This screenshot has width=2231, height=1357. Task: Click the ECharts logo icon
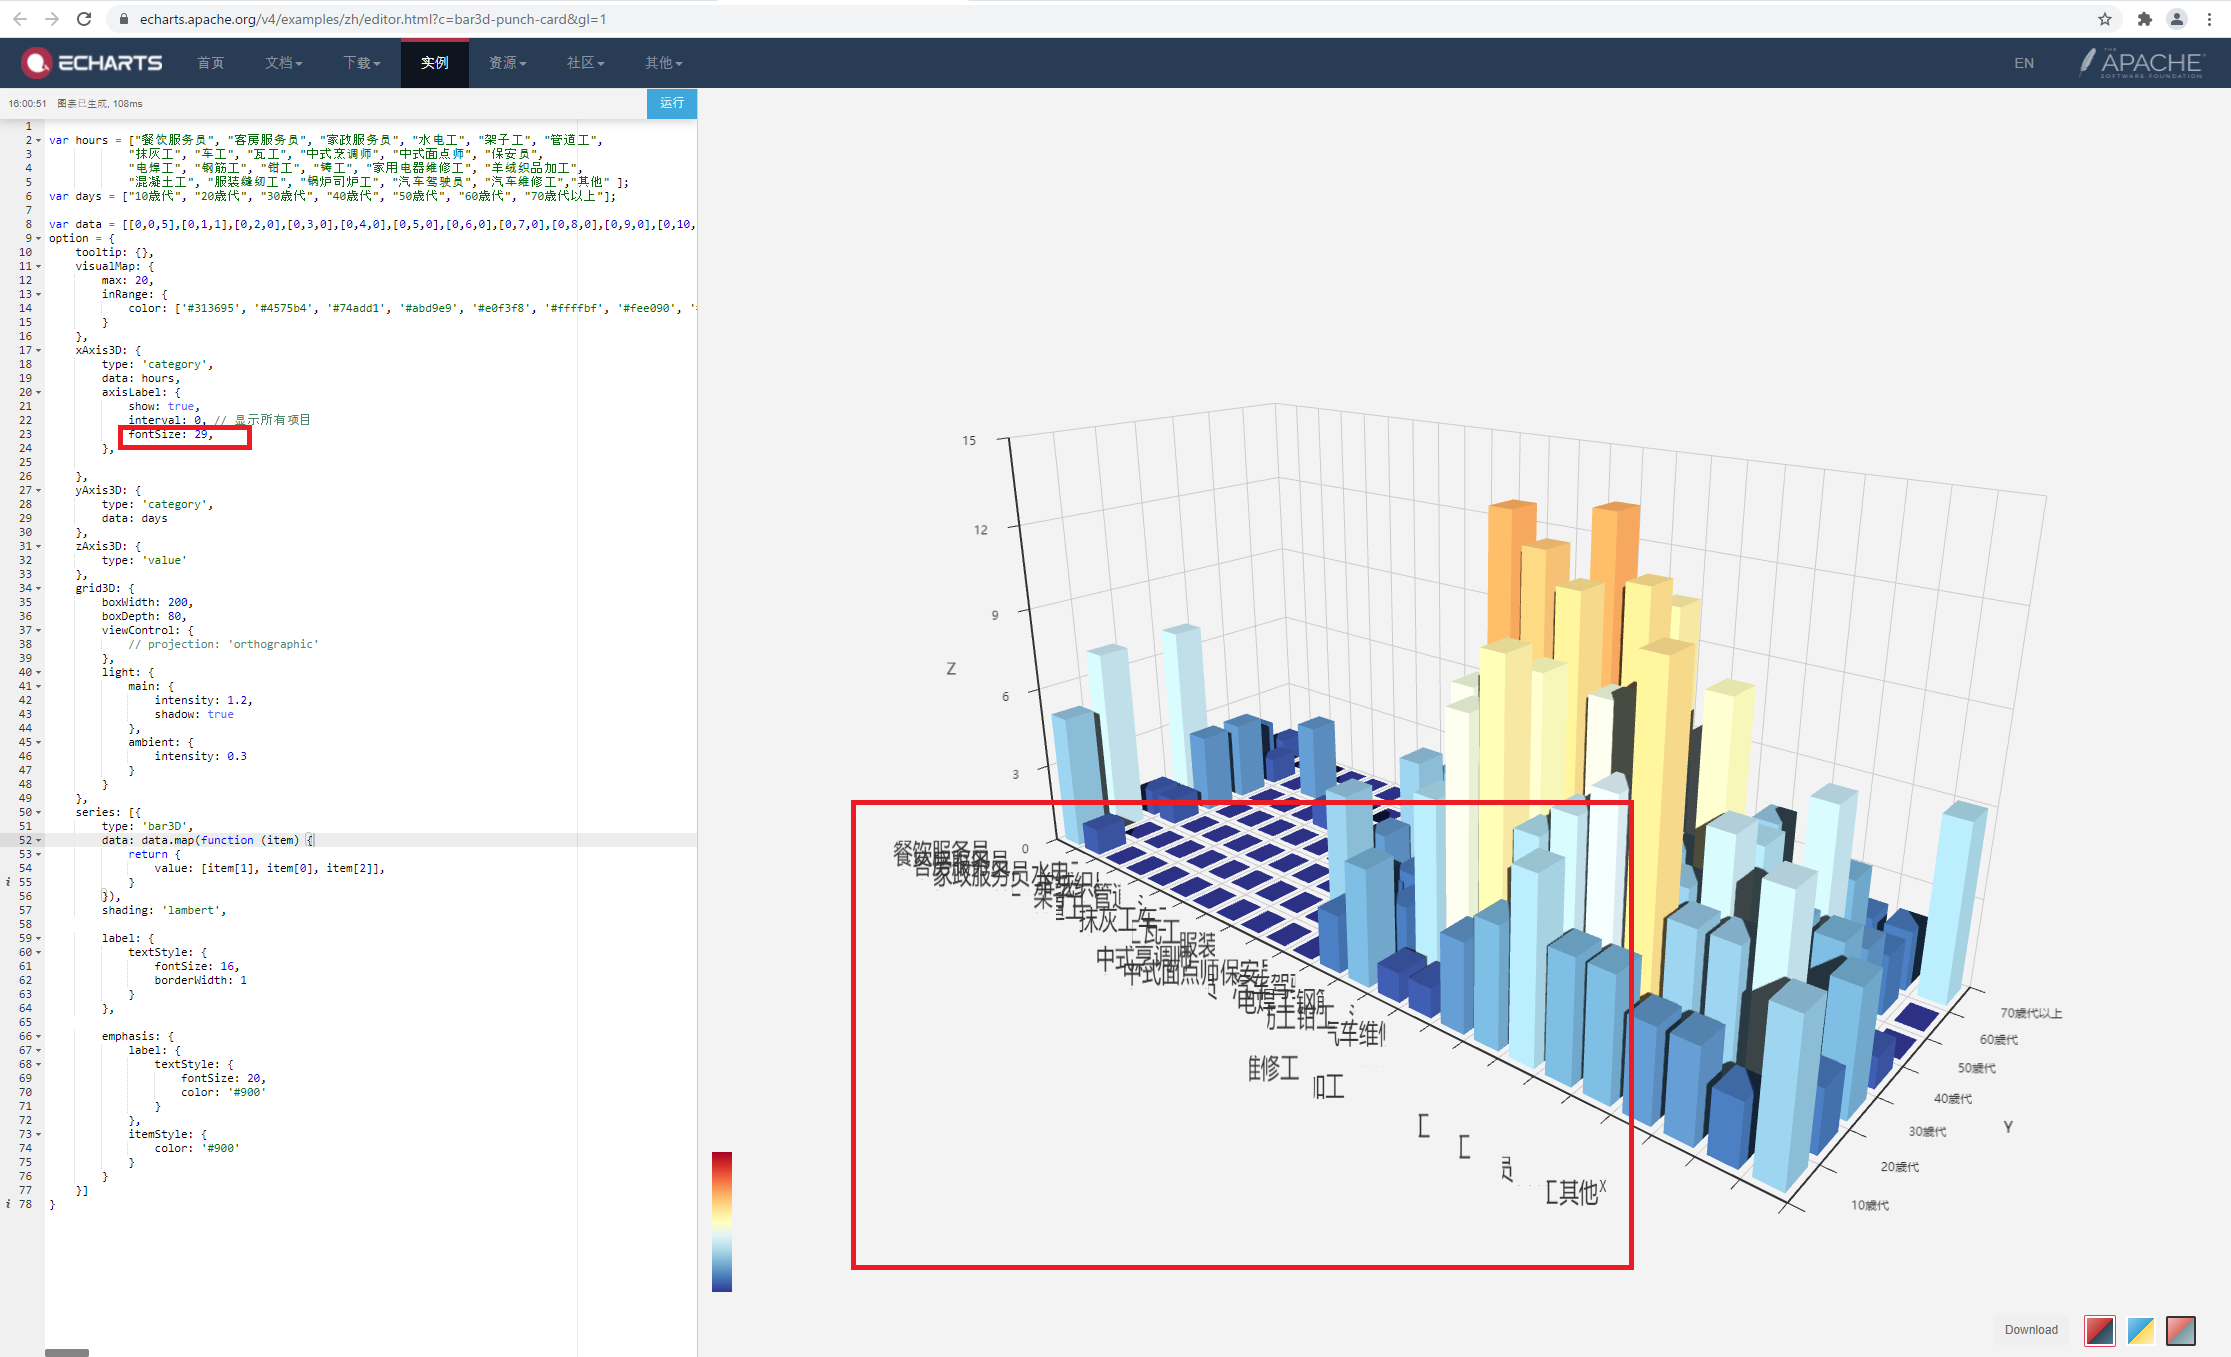point(36,62)
